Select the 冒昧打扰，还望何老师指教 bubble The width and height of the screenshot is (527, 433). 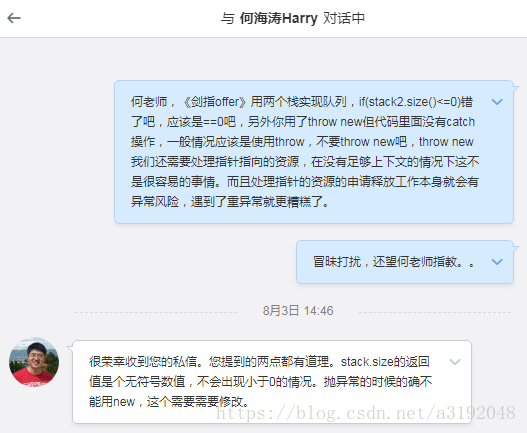coord(405,262)
